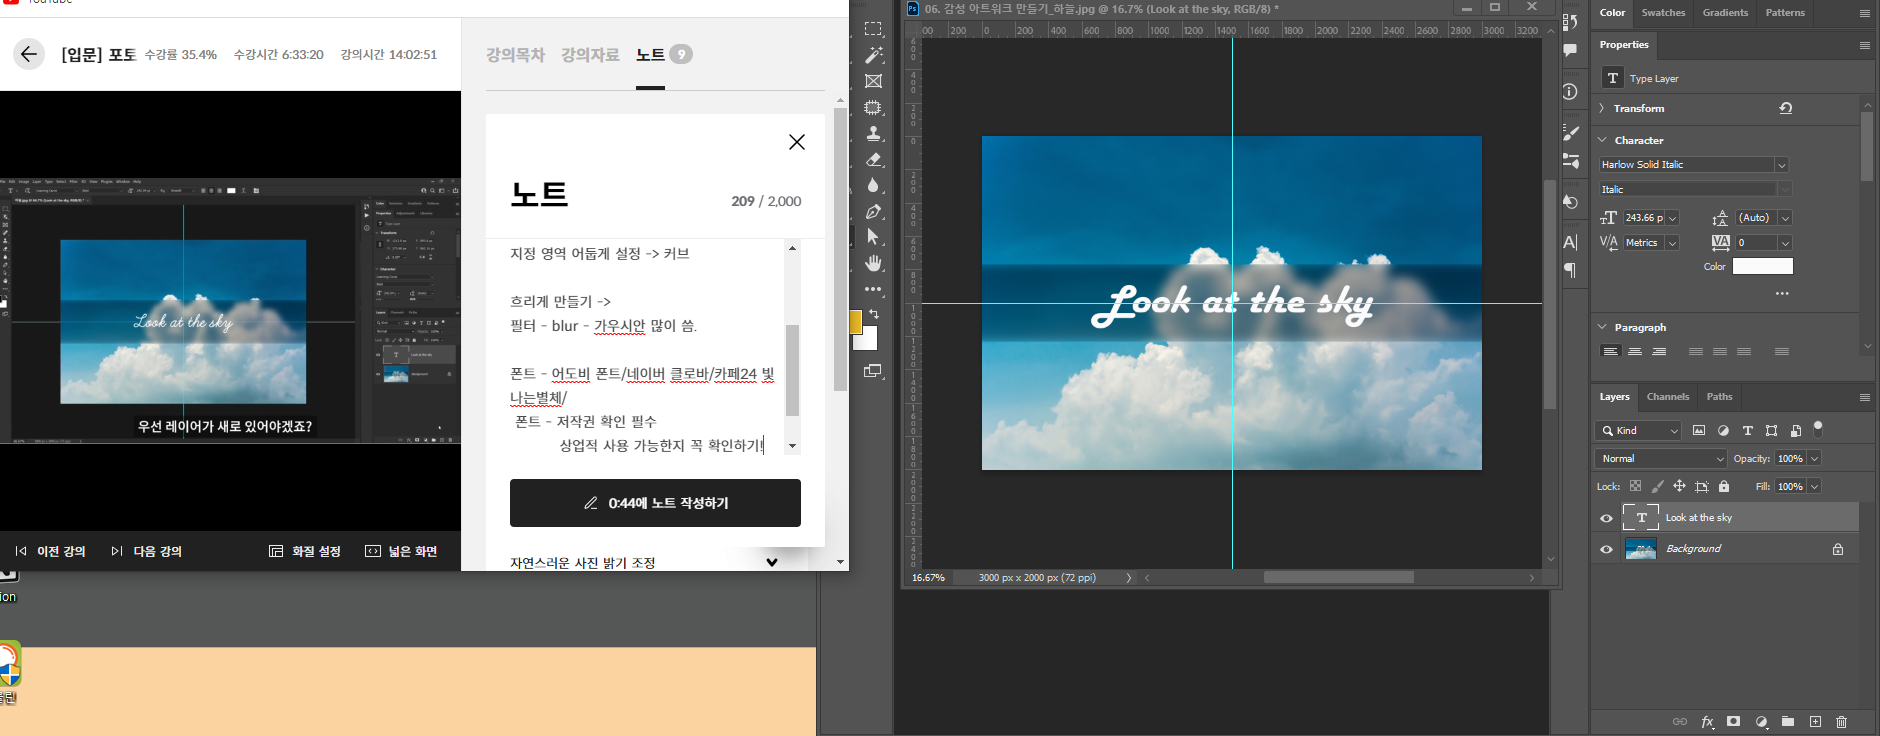Select the Pen tool
The height and width of the screenshot is (736, 1880).
click(x=873, y=211)
